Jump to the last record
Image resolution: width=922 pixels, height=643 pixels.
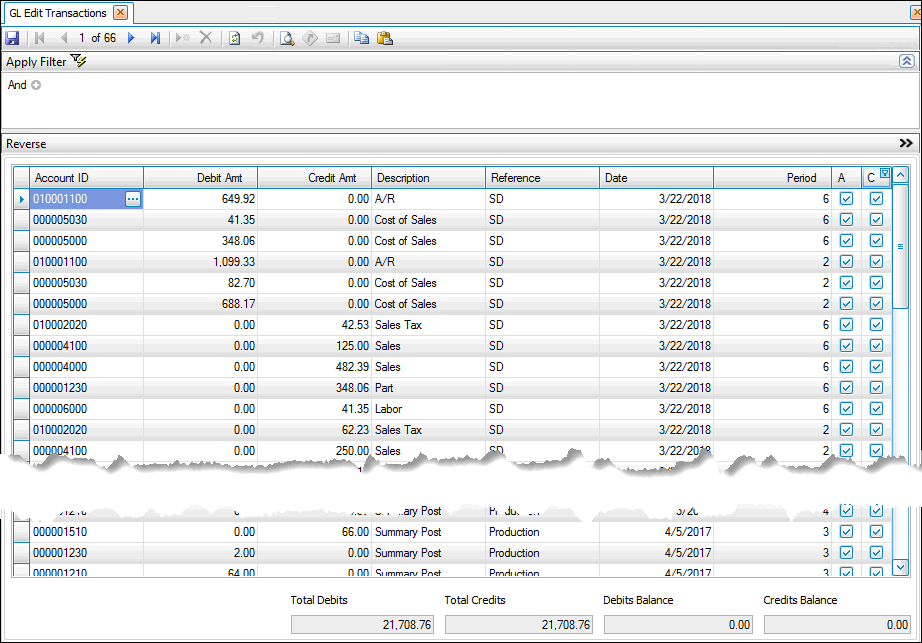[155, 38]
